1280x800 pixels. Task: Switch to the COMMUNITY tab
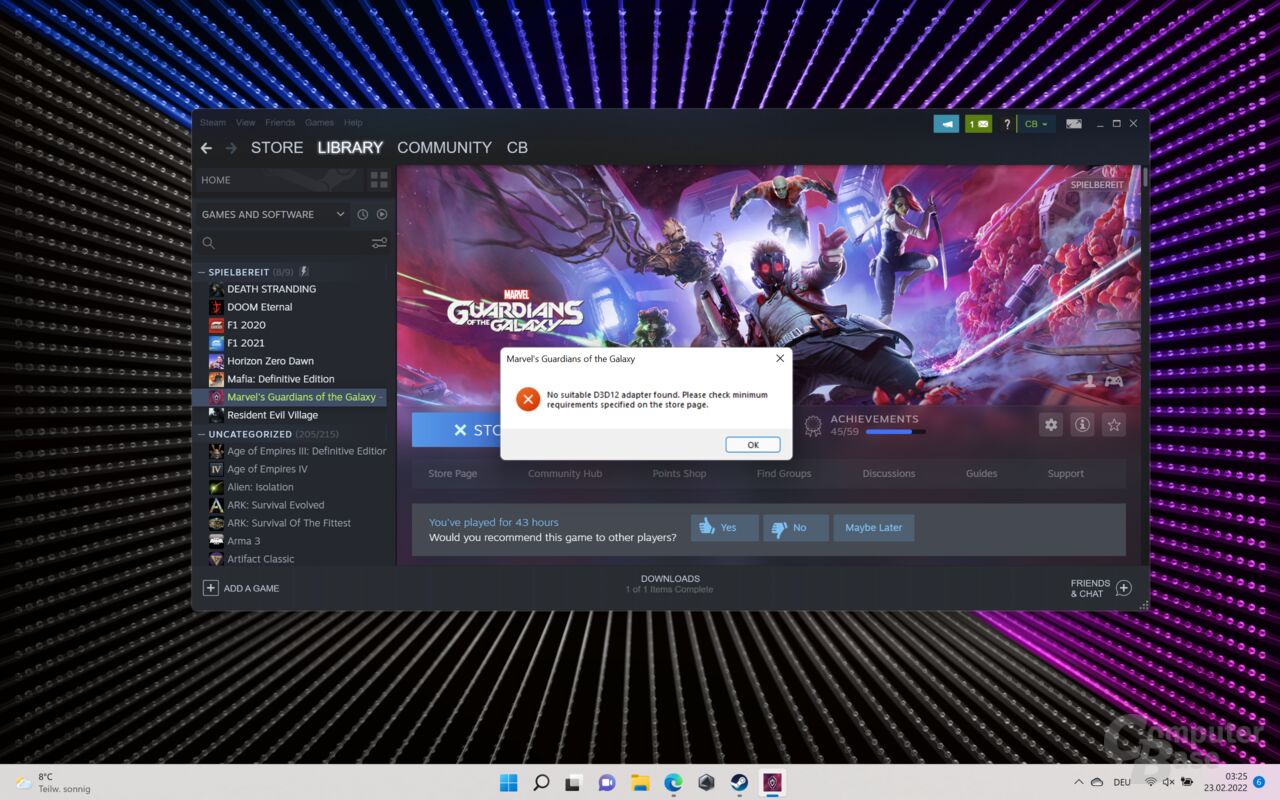pos(444,147)
